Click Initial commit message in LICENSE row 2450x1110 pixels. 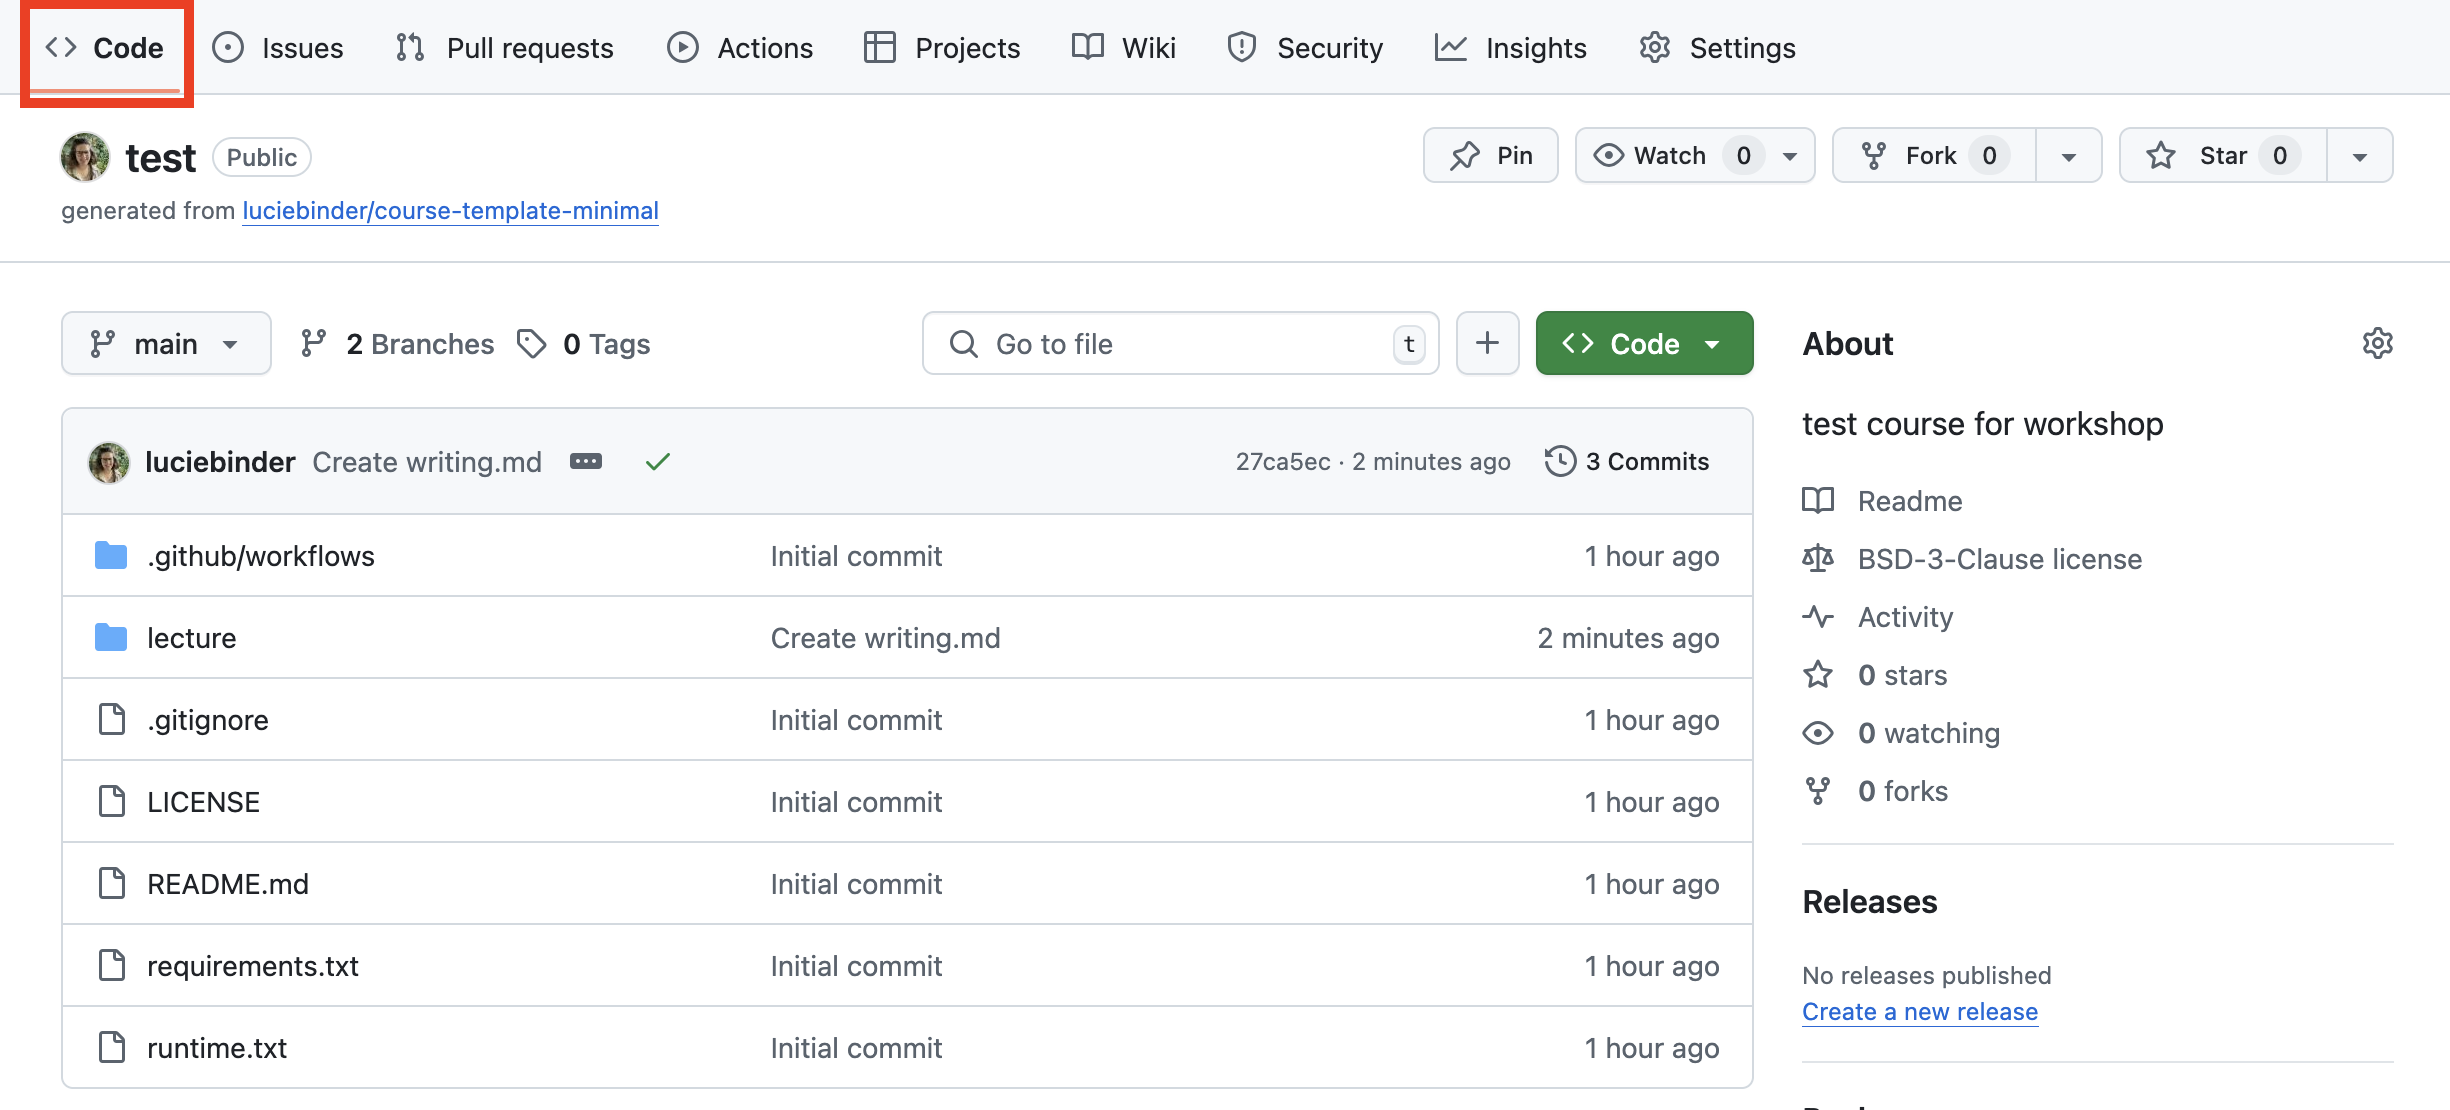(856, 802)
